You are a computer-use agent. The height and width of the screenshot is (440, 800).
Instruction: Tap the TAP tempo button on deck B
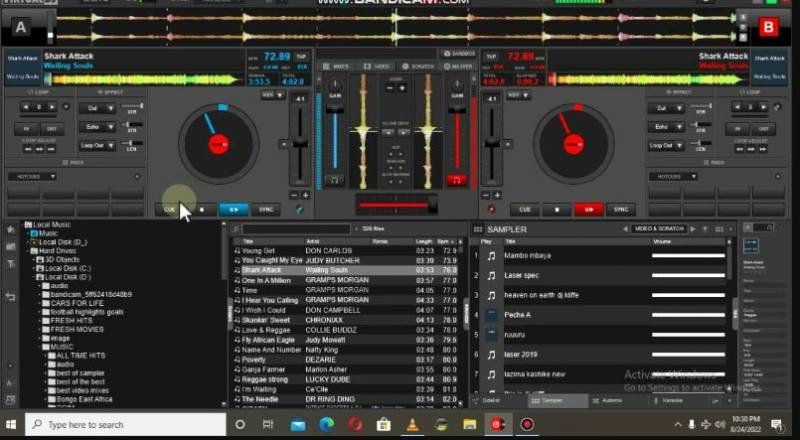[491, 57]
